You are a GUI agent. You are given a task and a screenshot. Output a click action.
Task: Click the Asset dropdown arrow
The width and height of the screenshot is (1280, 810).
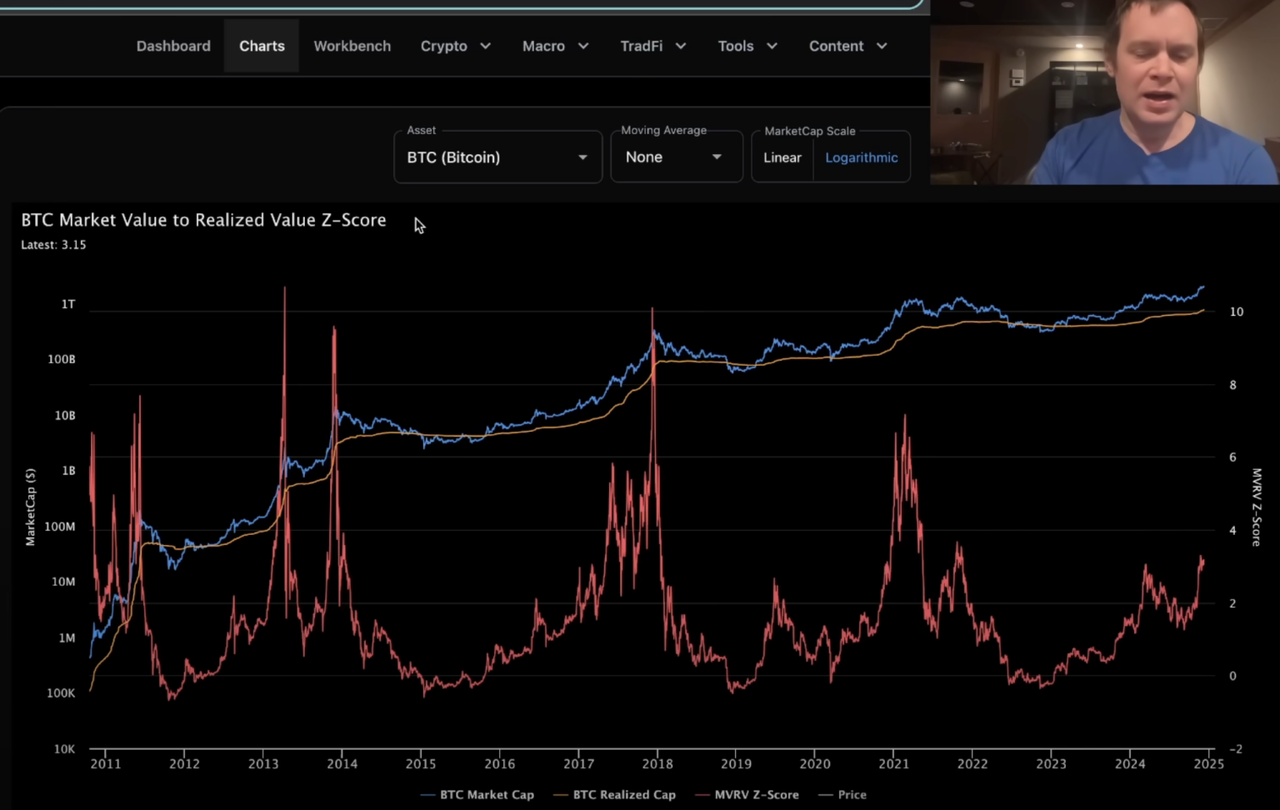pyautogui.click(x=583, y=157)
